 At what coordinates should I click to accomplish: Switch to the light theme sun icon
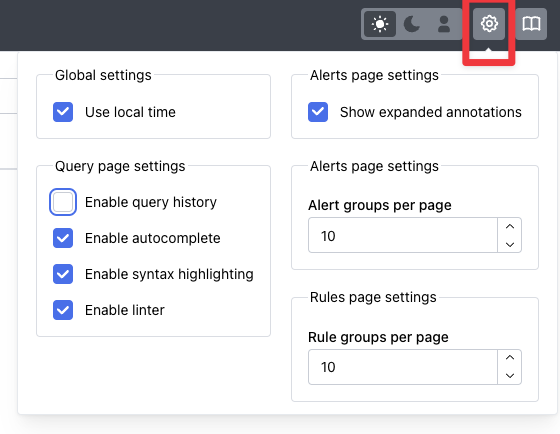pyautogui.click(x=380, y=24)
